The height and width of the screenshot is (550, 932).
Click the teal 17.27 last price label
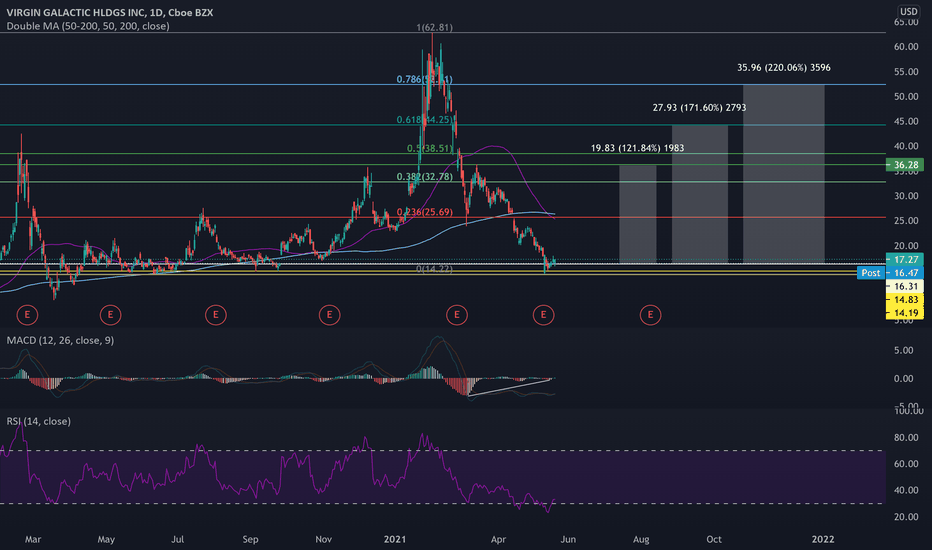pos(905,259)
